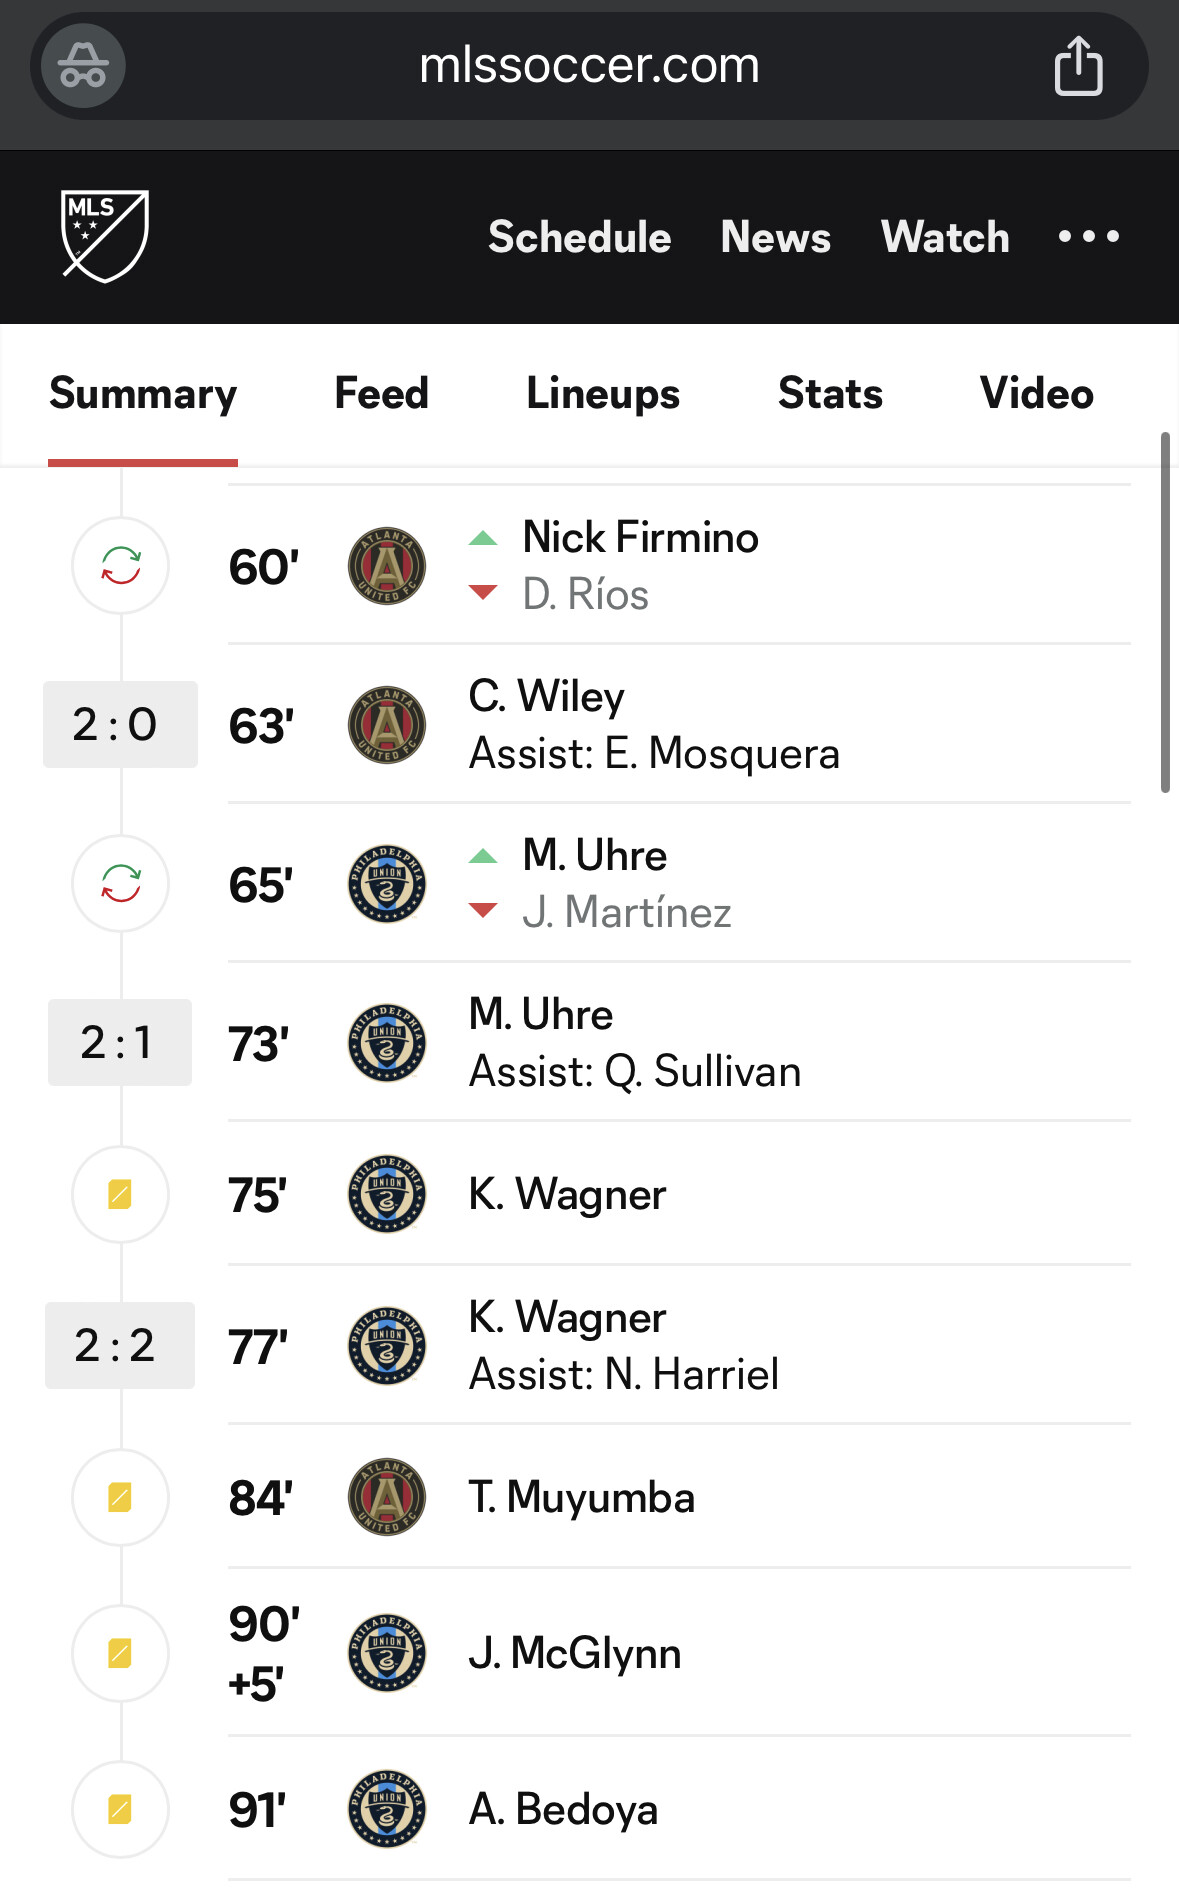
Task: Select the Feed tab
Action: [381, 393]
